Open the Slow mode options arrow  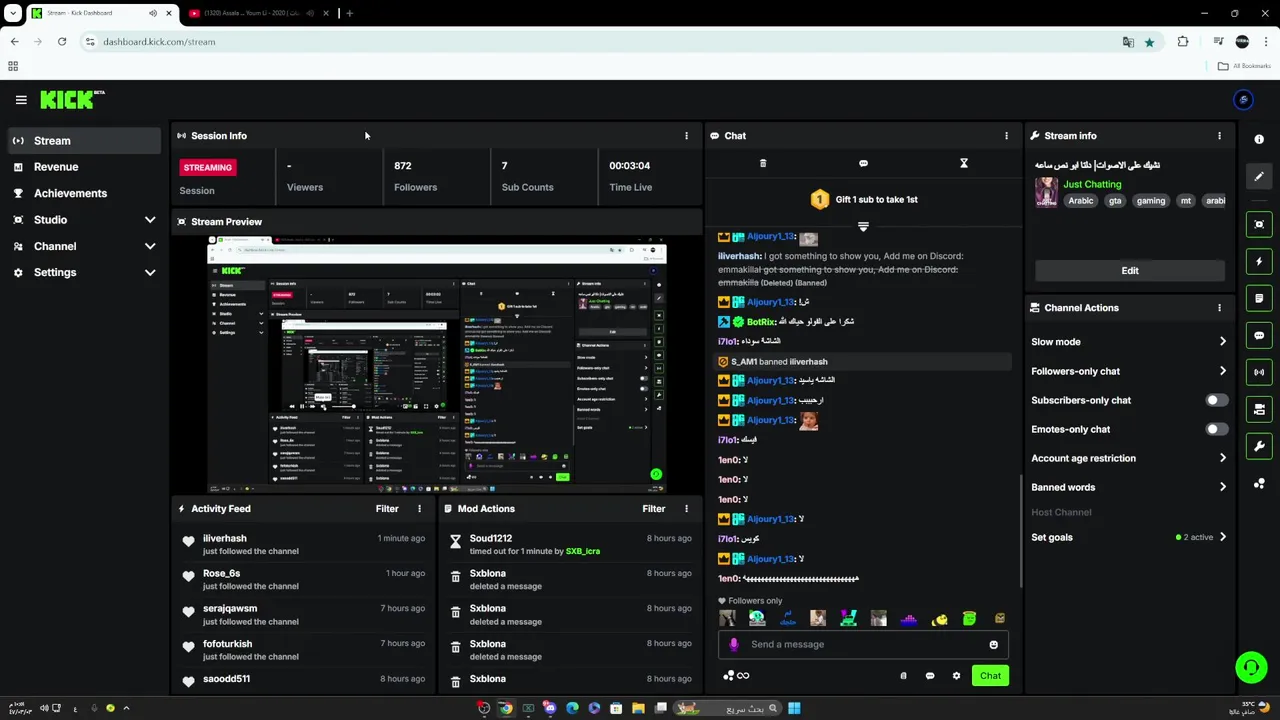click(1222, 342)
